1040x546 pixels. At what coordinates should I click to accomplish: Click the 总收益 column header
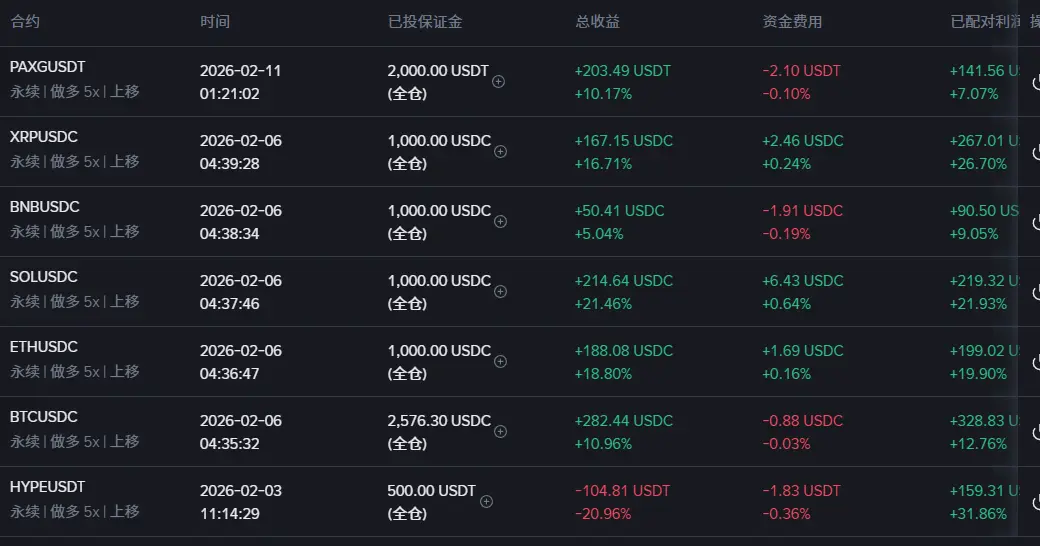pyautogui.click(x=597, y=21)
